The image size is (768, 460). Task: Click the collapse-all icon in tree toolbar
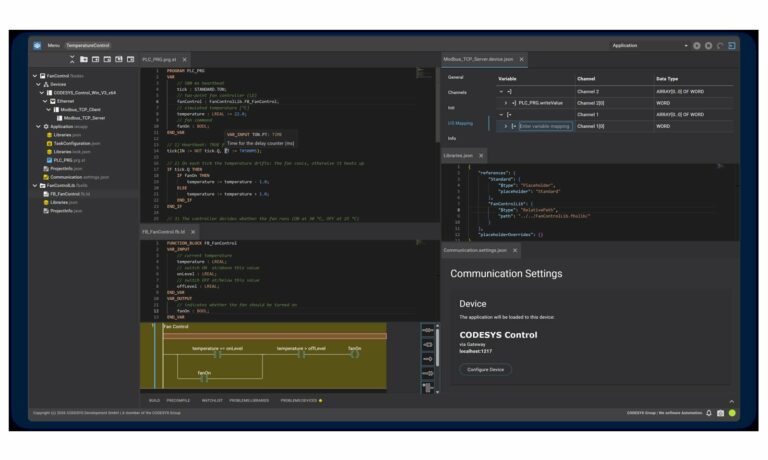pyautogui.click(x=72, y=59)
